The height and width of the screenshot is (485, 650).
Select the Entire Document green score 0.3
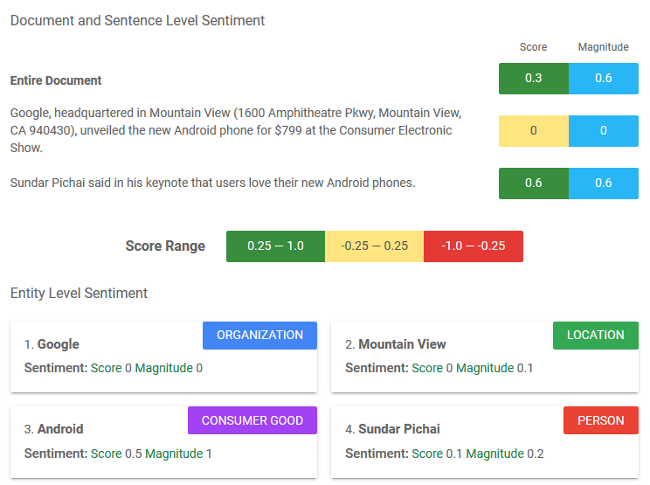pyautogui.click(x=534, y=78)
